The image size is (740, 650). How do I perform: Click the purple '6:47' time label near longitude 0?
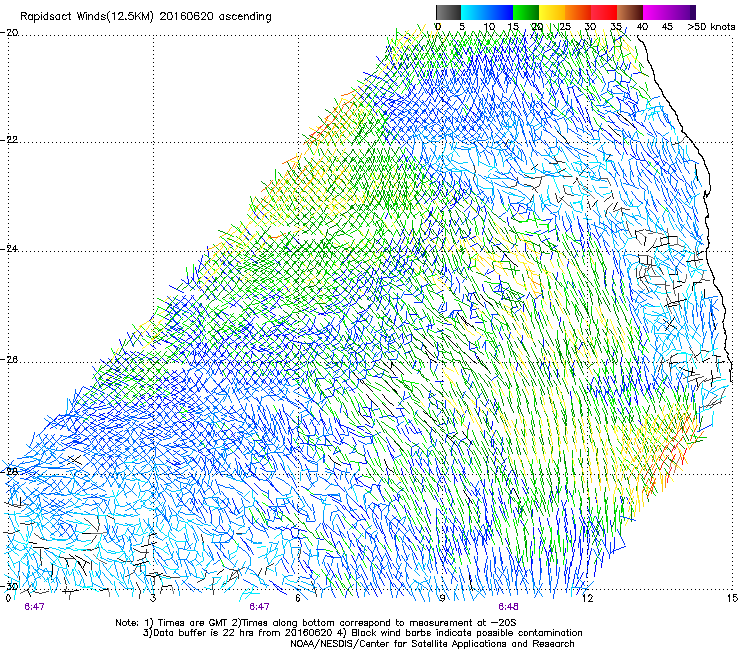coord(34,607)
